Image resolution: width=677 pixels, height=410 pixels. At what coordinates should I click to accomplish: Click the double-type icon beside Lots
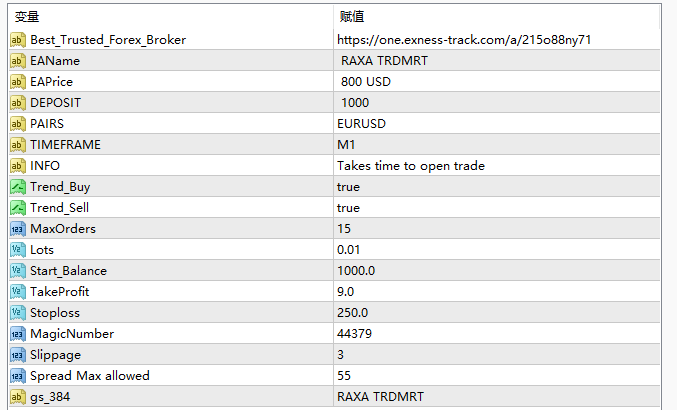tap(18, 250)
